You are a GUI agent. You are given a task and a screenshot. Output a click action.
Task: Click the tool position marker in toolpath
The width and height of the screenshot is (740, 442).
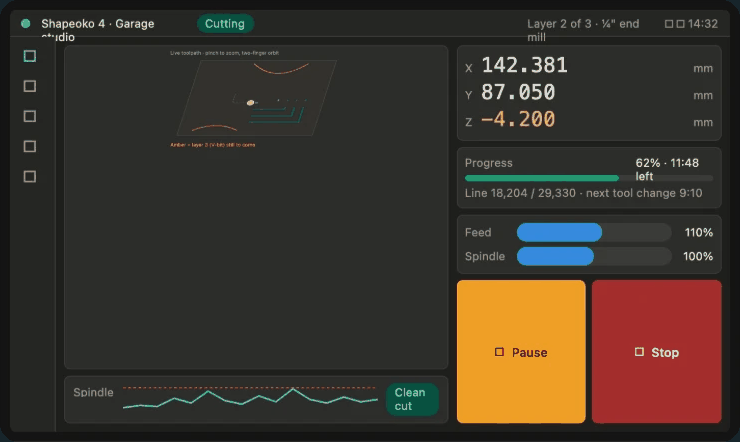(251, 102)
